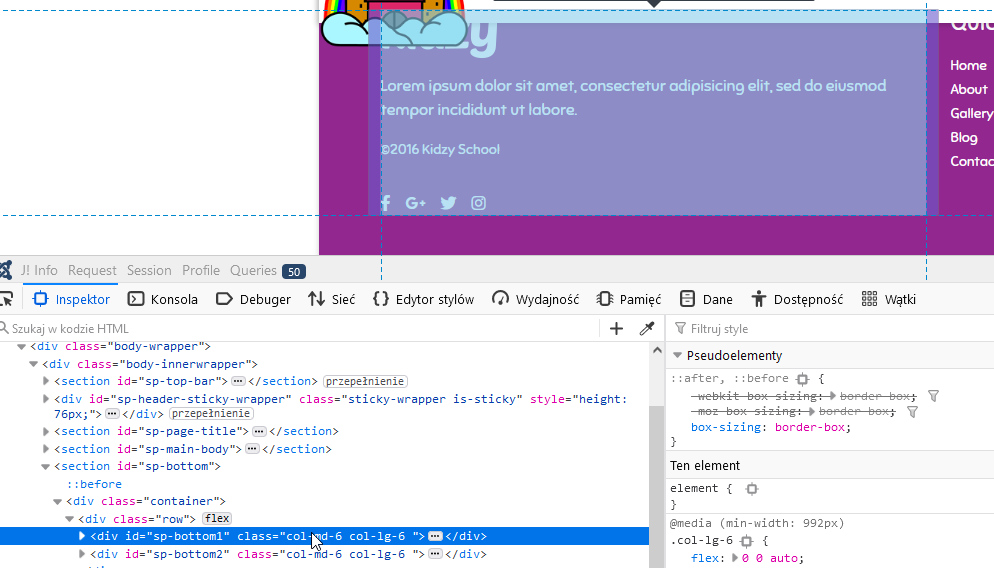Image resolution: width=994 pixels, height=568 pixels.
Task: Click the Szukaj w kodzie HTML search box
Action: coord(300,329)
